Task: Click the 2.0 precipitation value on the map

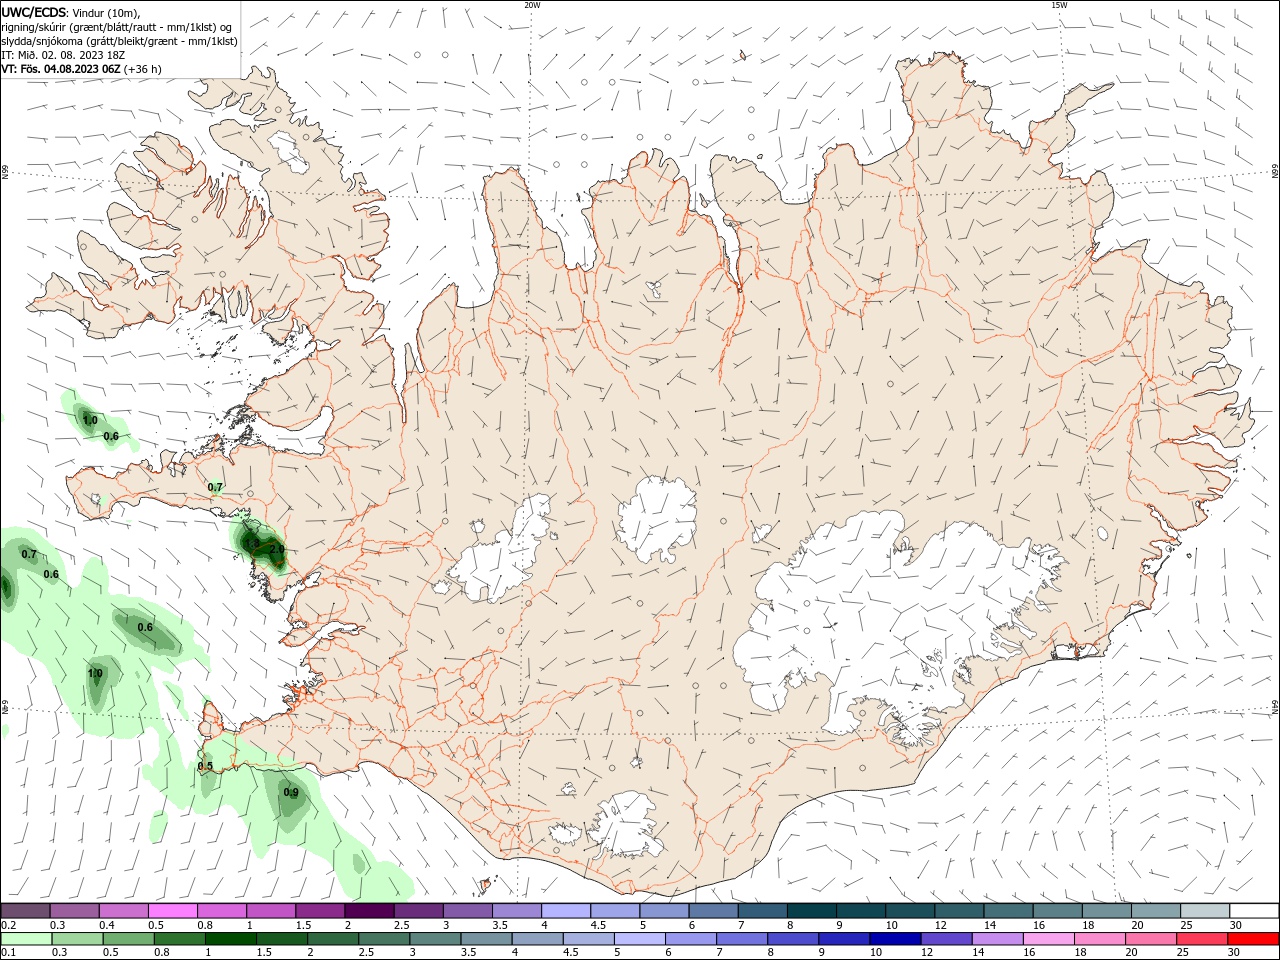Action: (x=278, y=549)
